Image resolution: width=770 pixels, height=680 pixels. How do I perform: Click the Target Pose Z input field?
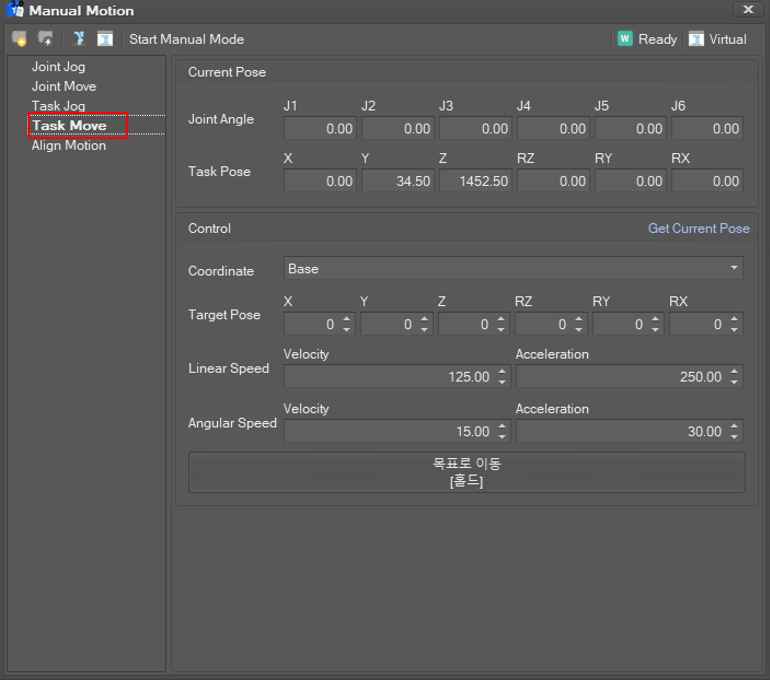465,325
